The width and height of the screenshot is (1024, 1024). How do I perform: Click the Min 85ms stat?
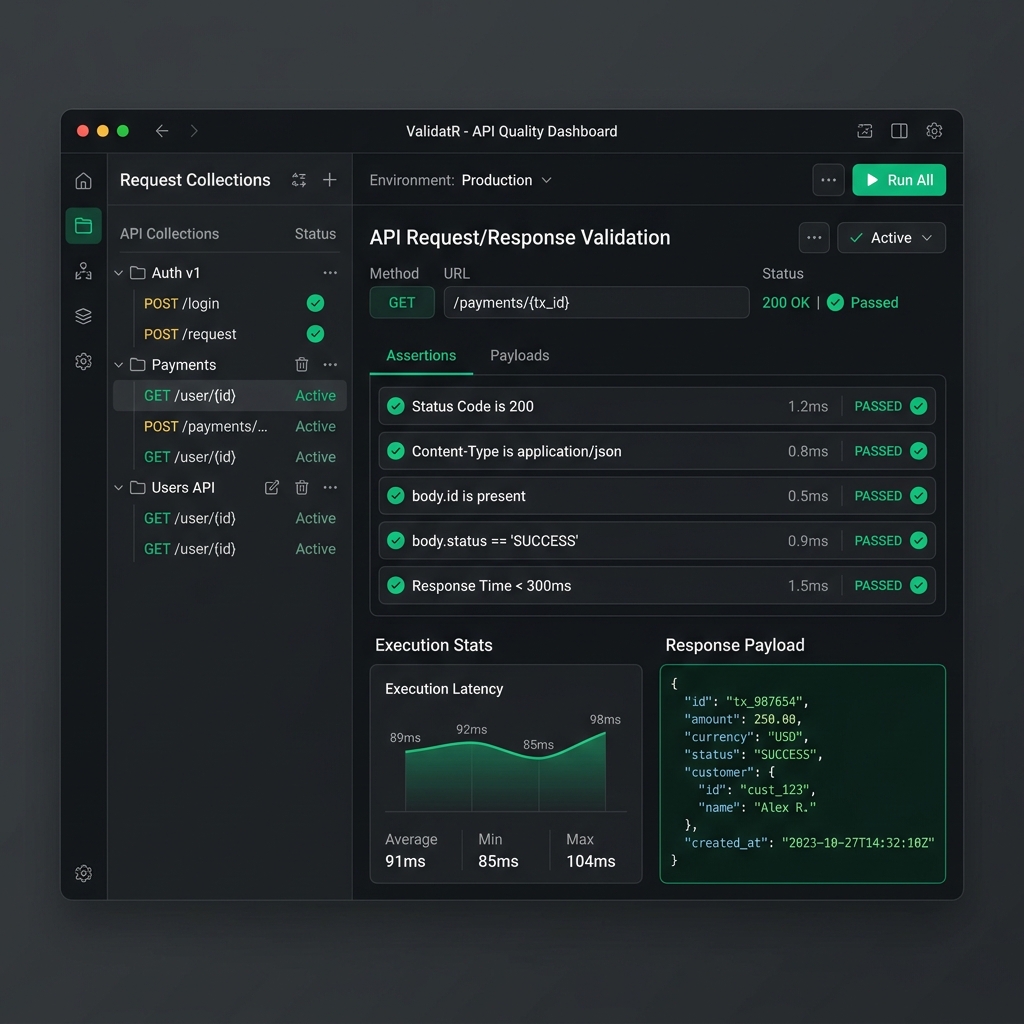tap(498, 851)
